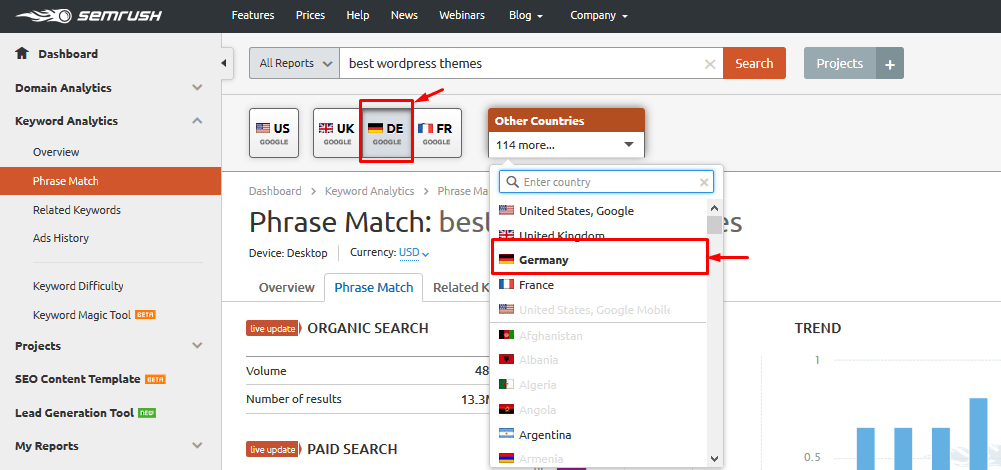Open Prices in the top navigation
Image resolution: width=1001 pixels, height=470 pixels.
(x=310, y=15)
